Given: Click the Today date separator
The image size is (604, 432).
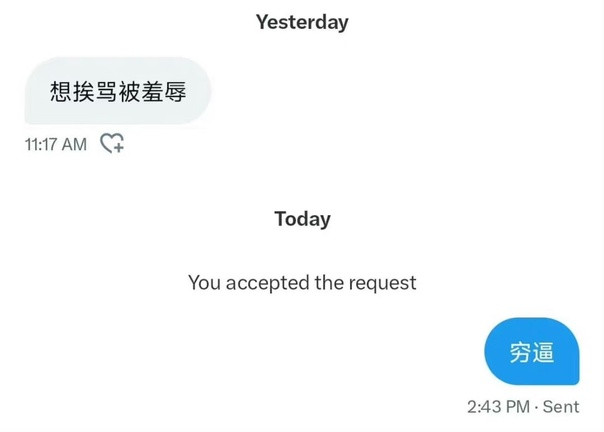Looking at the screenshot, I should click(302, 219).
